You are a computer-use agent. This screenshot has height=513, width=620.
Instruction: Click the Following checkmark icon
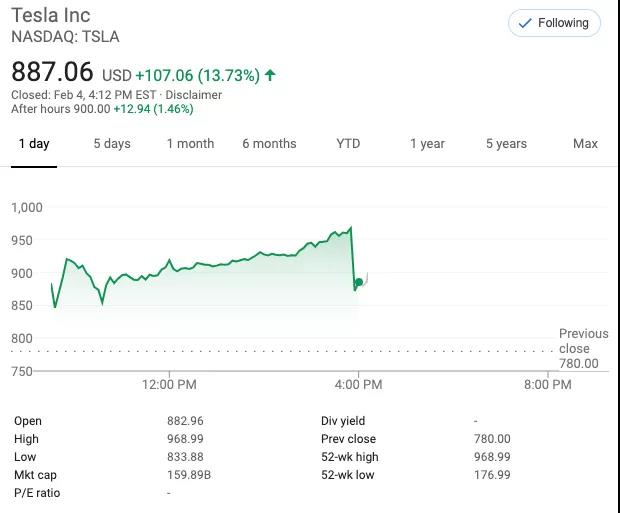tap(525, 23)
